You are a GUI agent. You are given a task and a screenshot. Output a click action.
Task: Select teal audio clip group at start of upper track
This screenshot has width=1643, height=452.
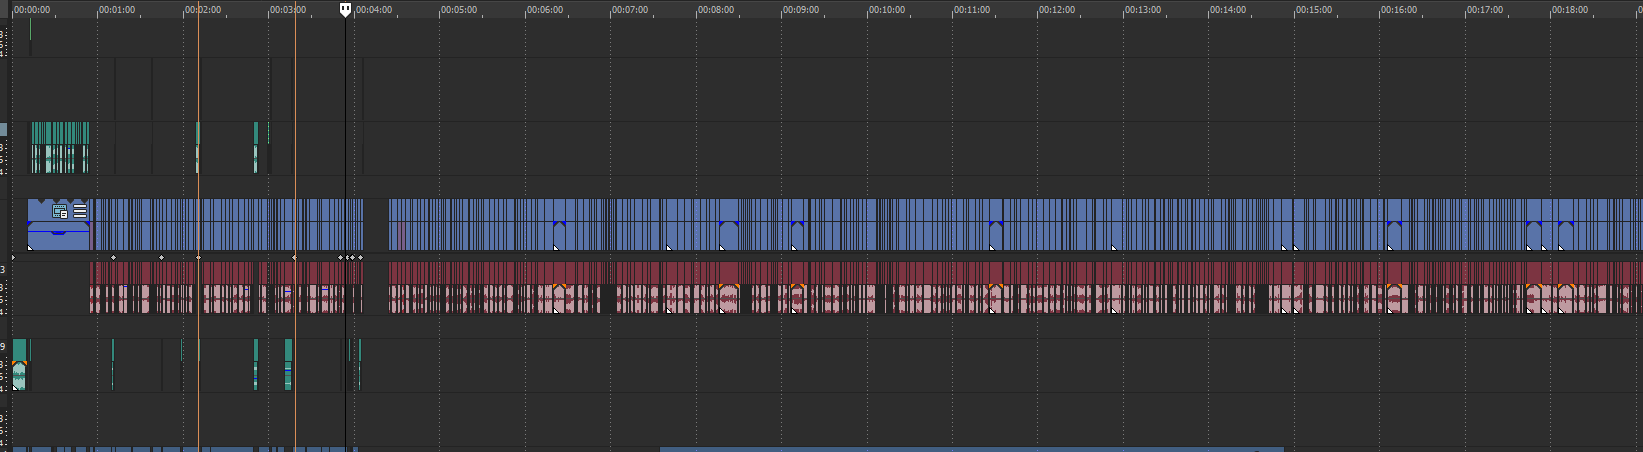60,146
